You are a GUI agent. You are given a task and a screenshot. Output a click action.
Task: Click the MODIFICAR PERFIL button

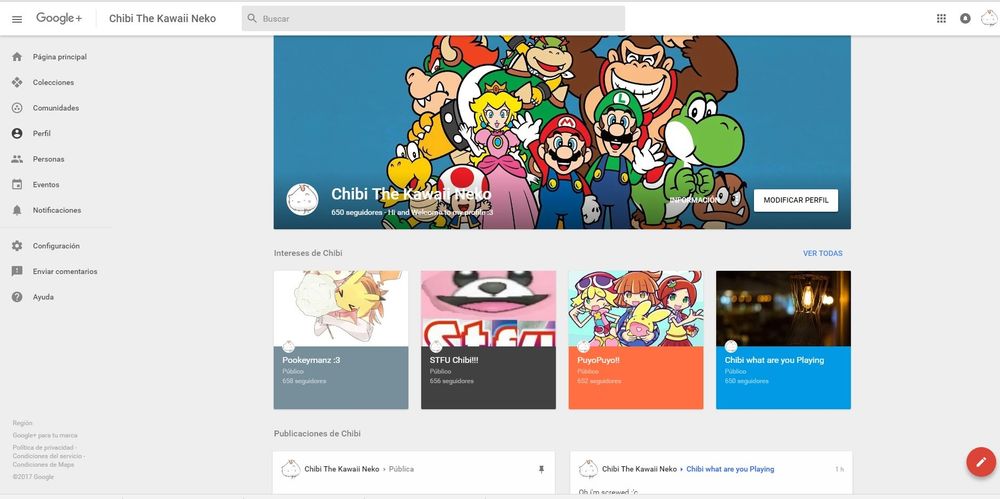pyautogui.click(x=796, y=200)
